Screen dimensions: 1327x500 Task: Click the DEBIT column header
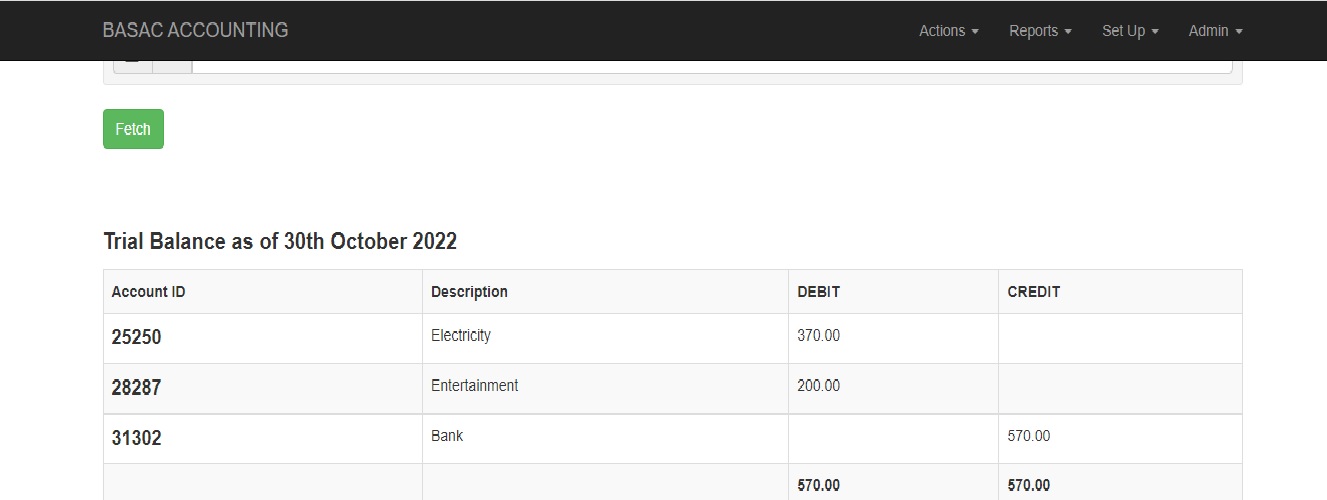click(818, 292)
